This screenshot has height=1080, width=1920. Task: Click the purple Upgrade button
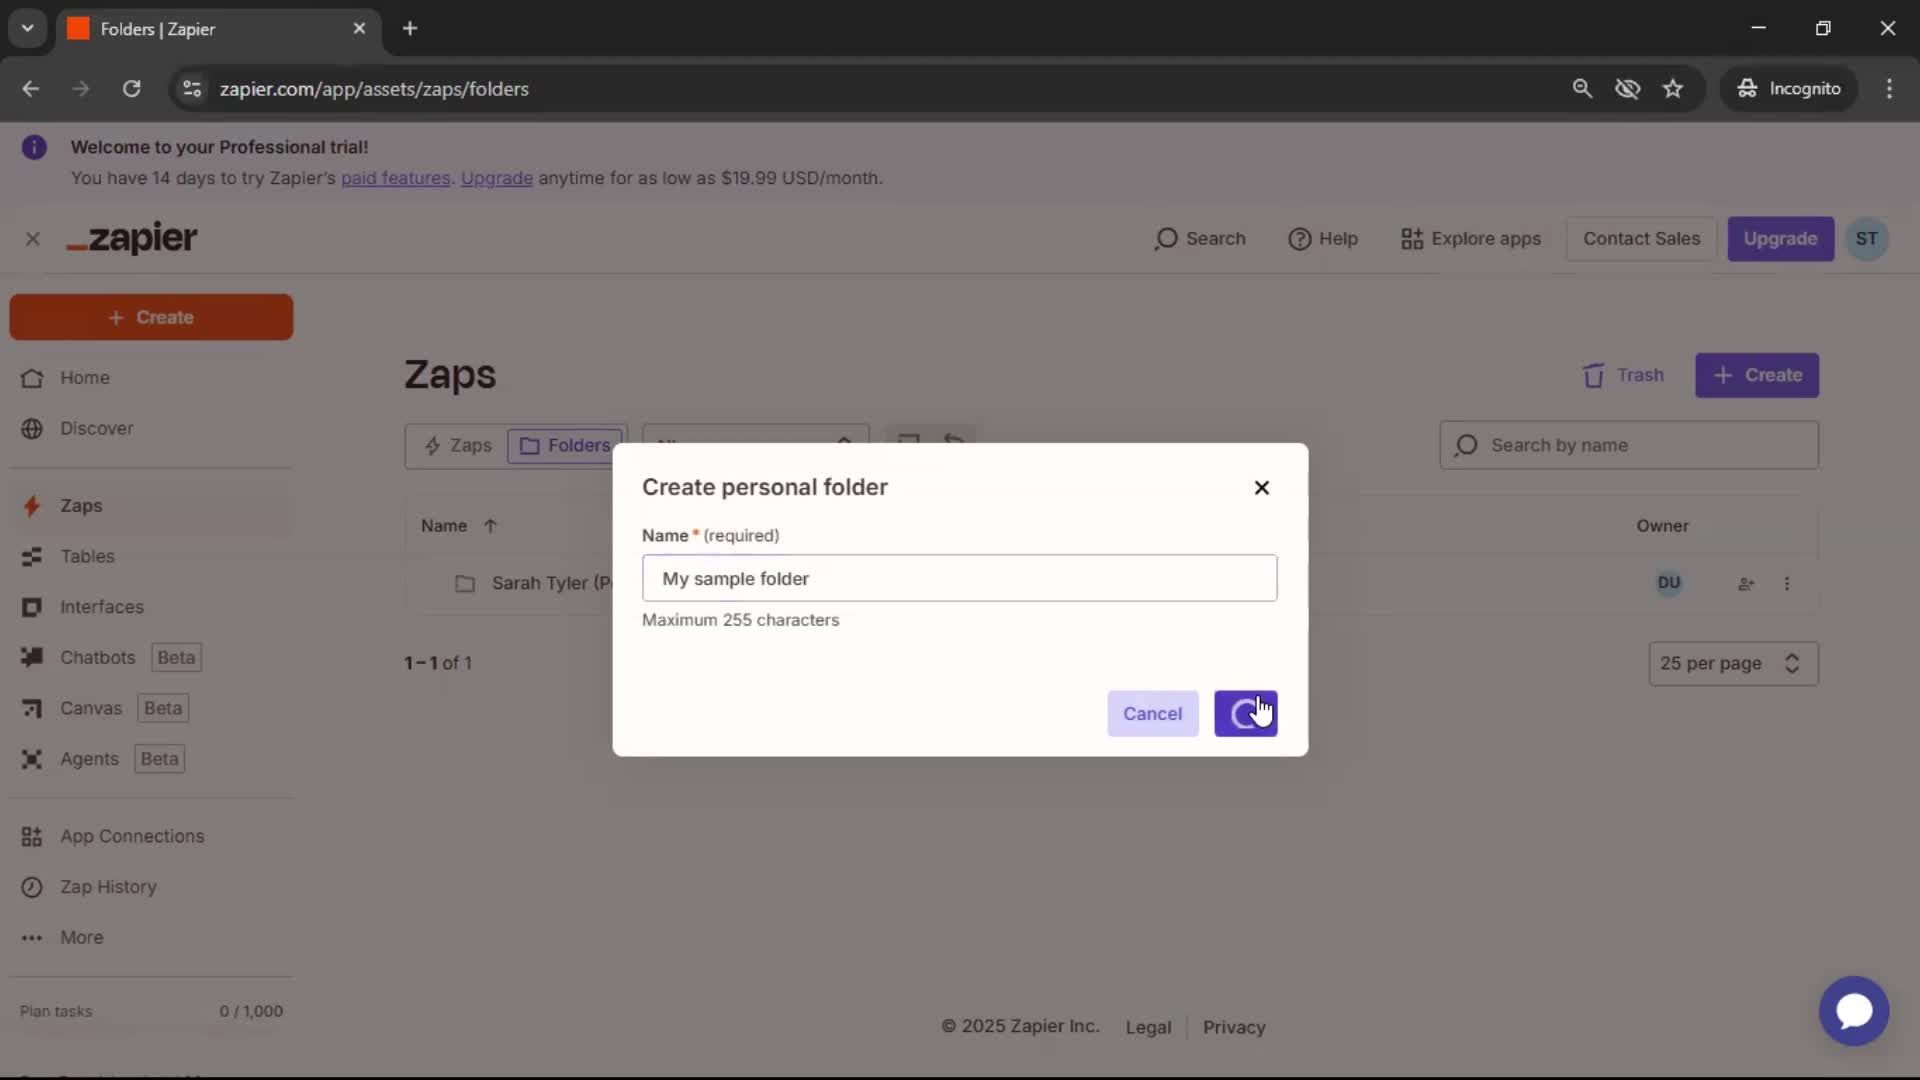[x=1780, y=239]
